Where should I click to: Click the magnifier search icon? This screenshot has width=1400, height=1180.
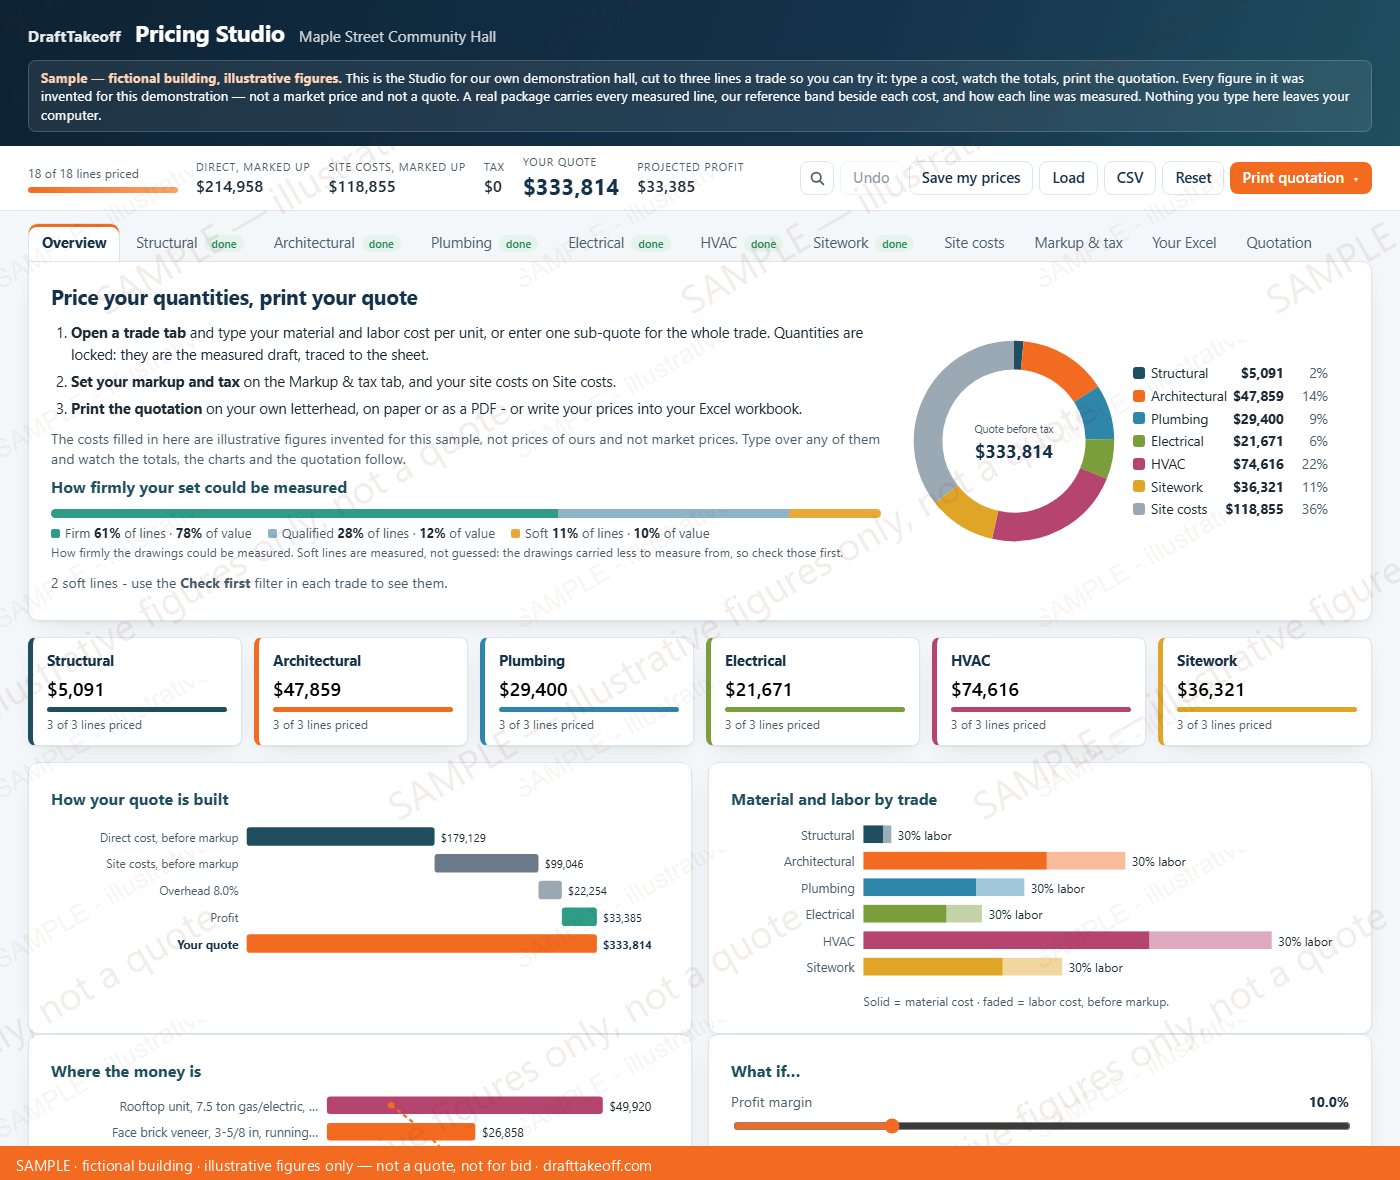817,178
